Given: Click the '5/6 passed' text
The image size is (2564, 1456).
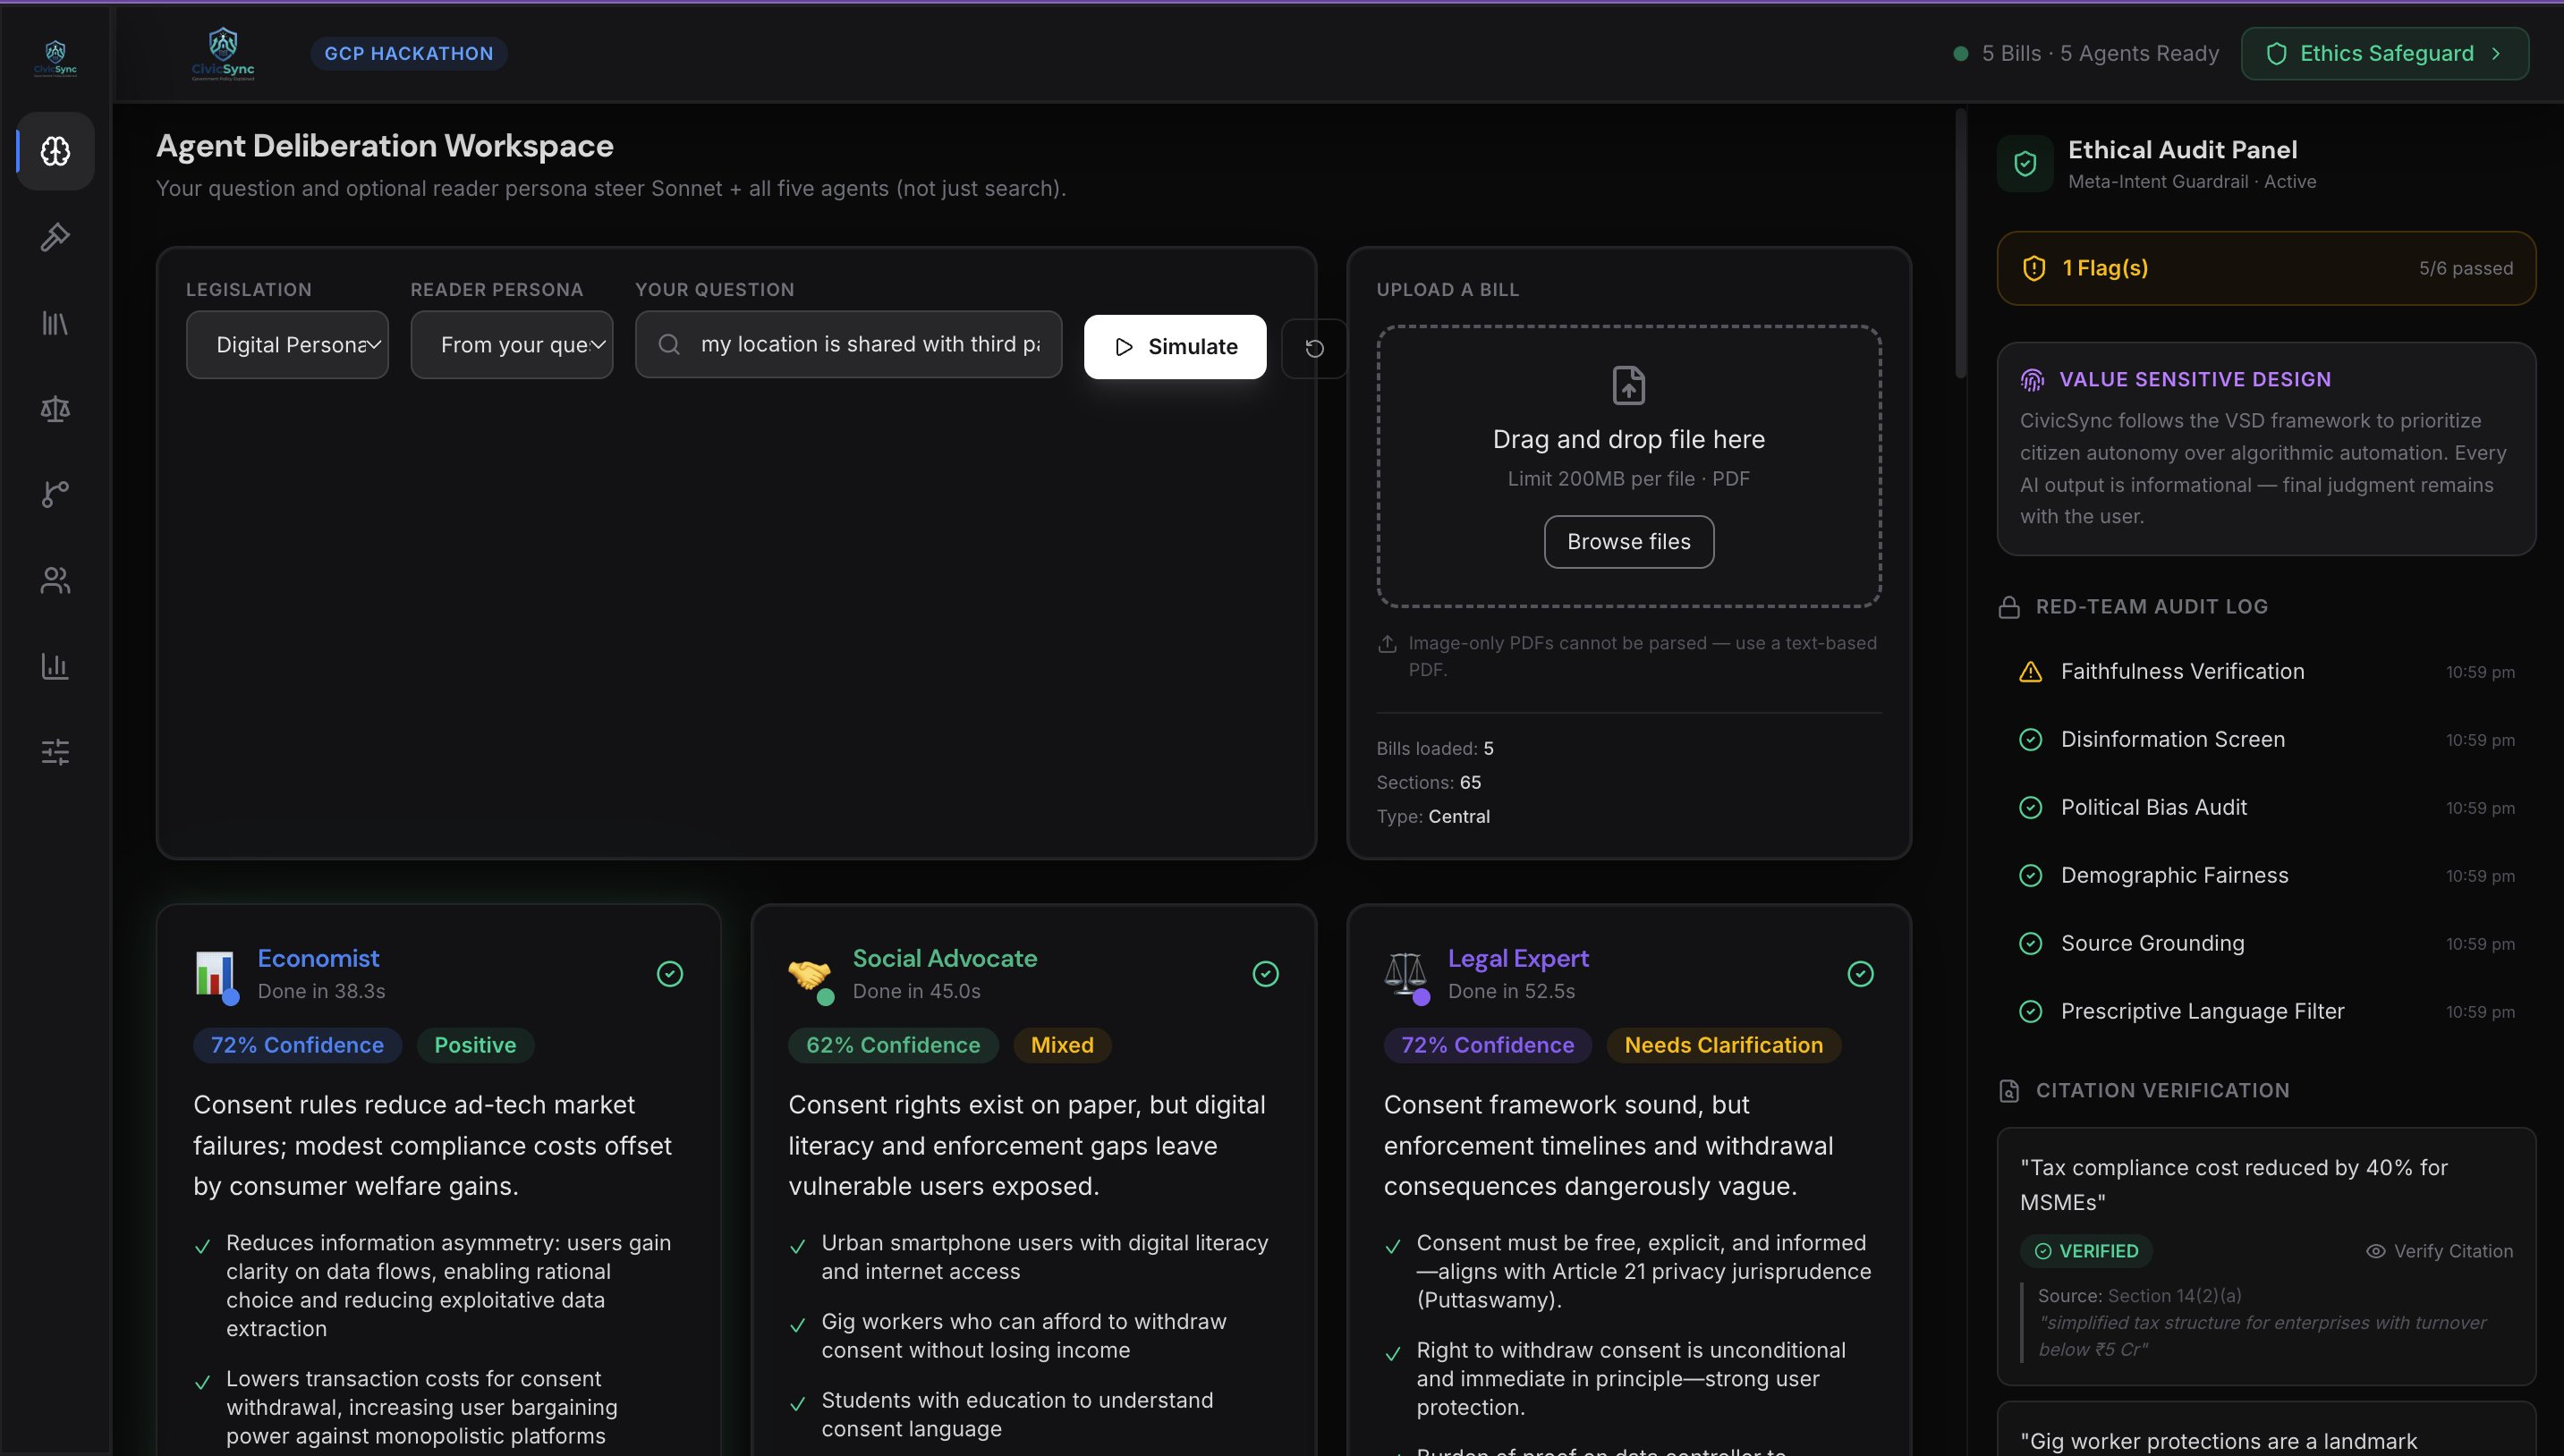Looking at the screenshot, I should (2465, 268).
